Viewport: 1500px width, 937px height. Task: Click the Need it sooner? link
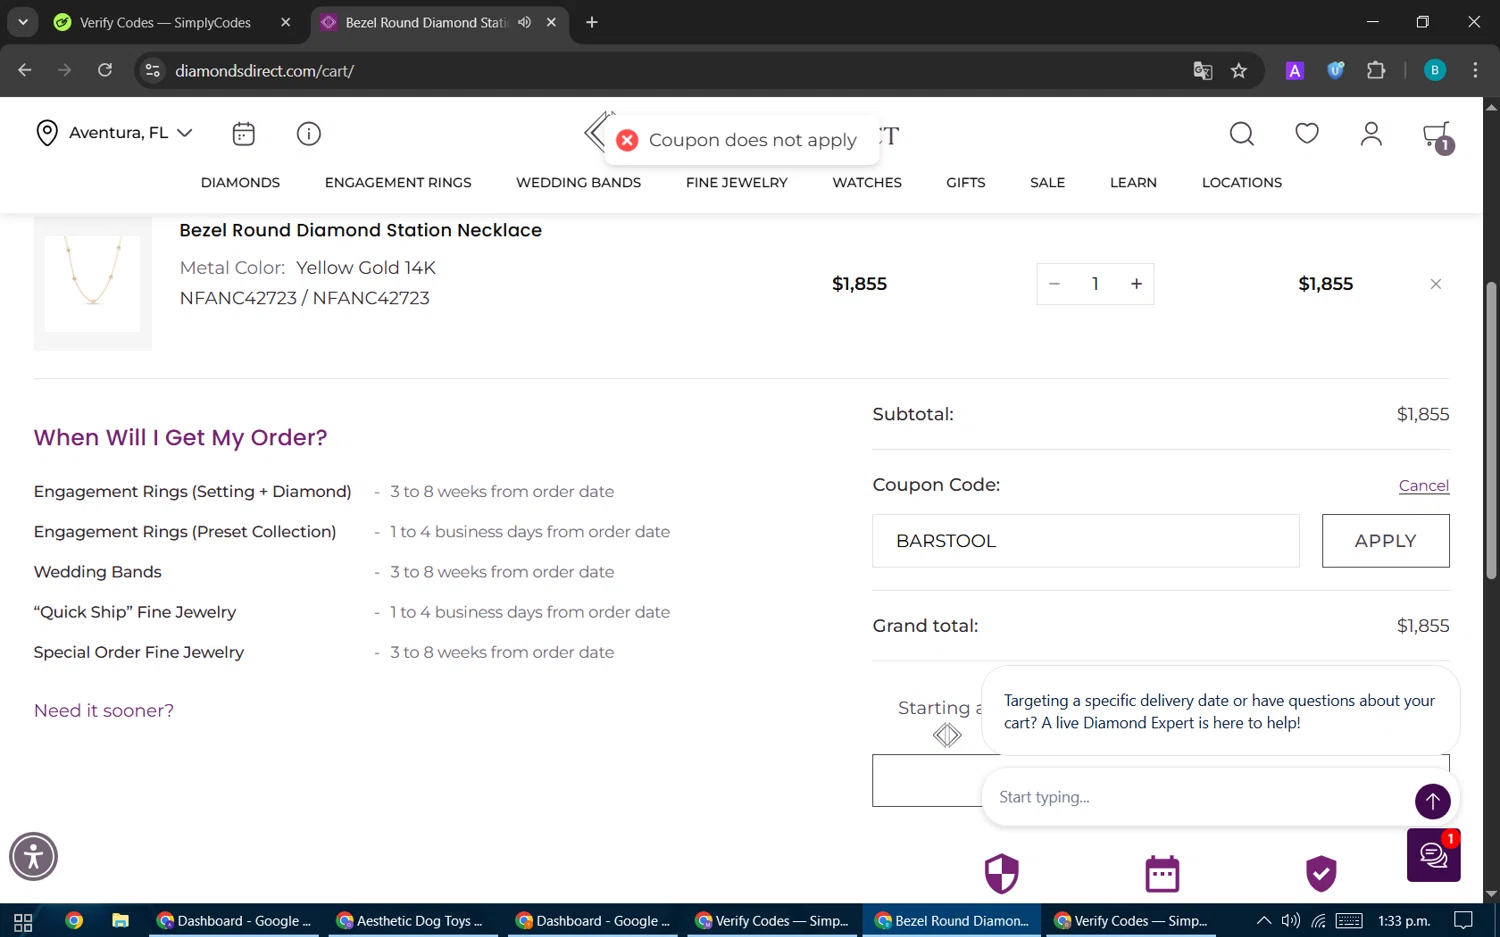pos(104,710)
